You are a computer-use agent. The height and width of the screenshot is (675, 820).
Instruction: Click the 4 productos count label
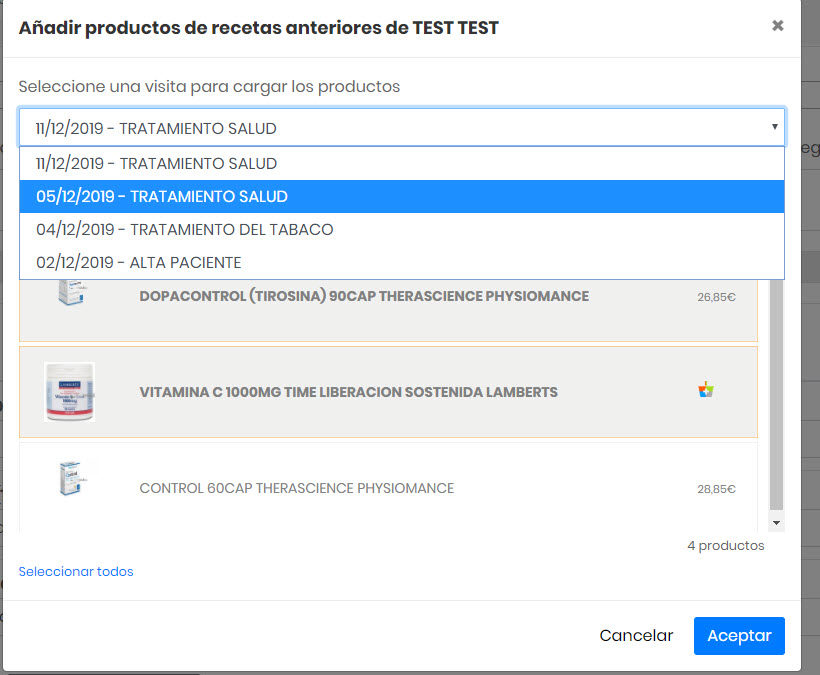coord(725,545)
